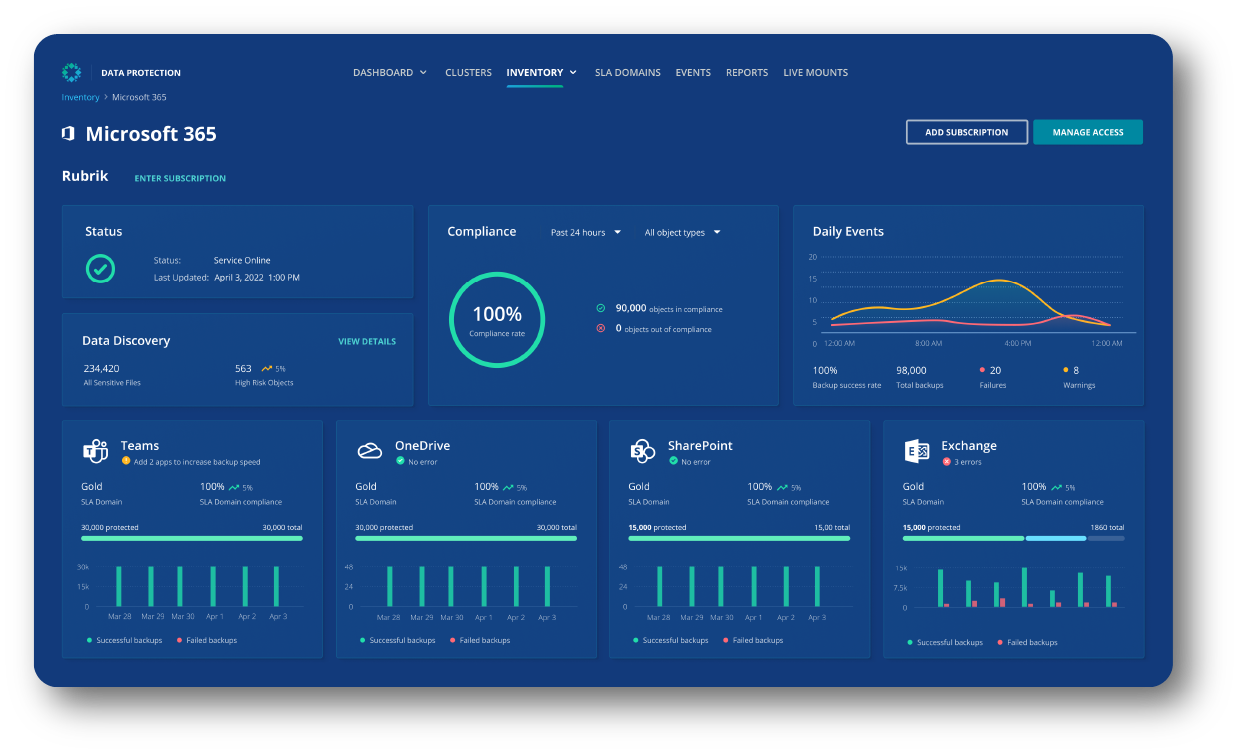Click the Manage Access button
This screenshot has width=1241, height=756.
point(1088,132)
